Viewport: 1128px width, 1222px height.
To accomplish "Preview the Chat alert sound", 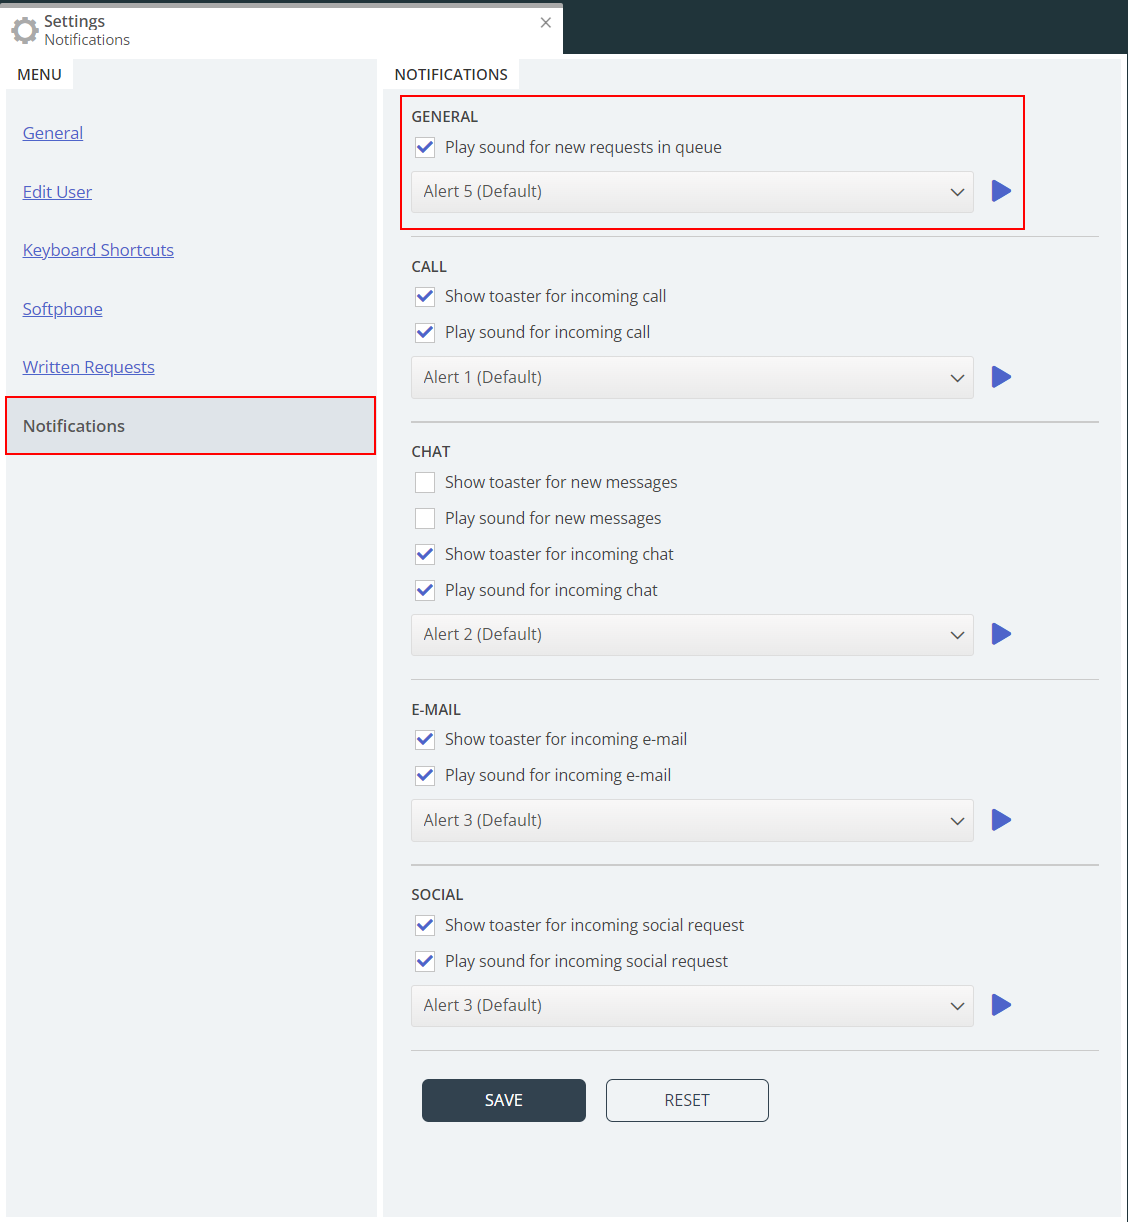I will 1001,634.
